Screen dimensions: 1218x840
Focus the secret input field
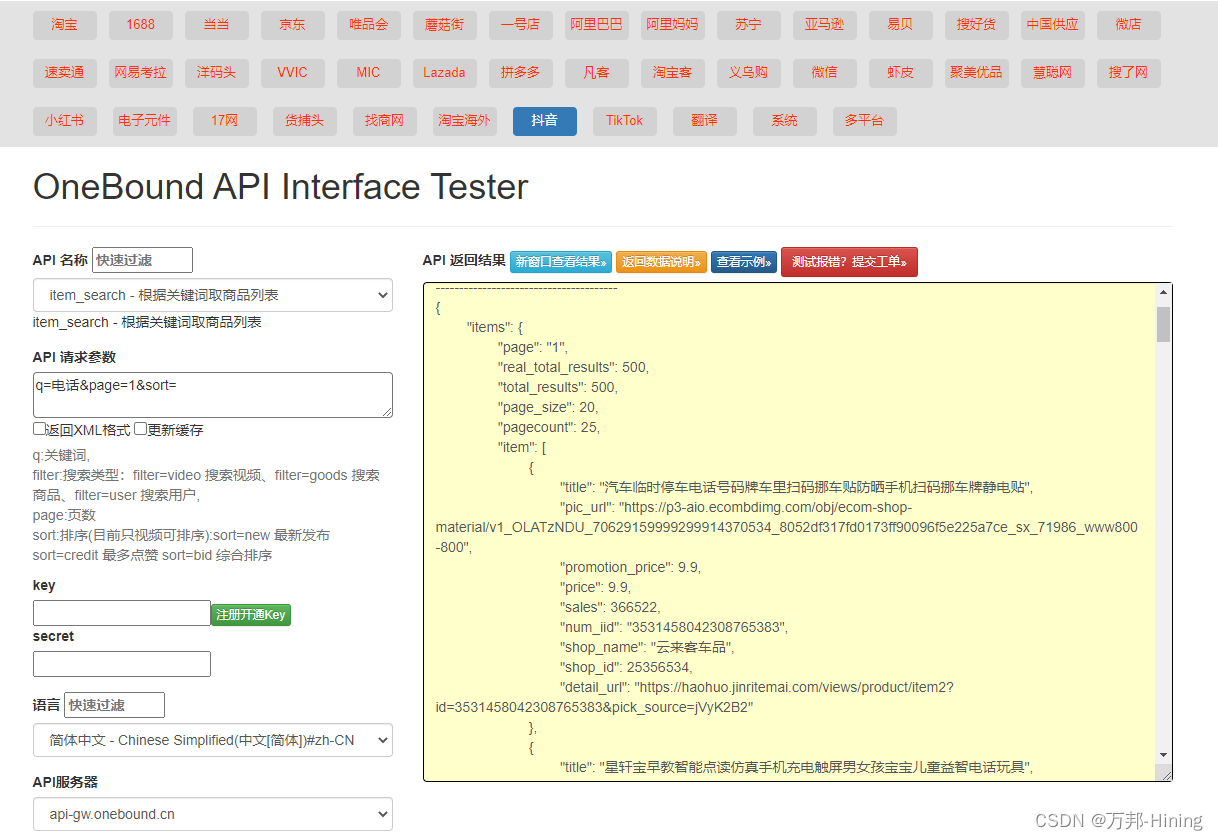pyautogui.click(x=122, y=664)
